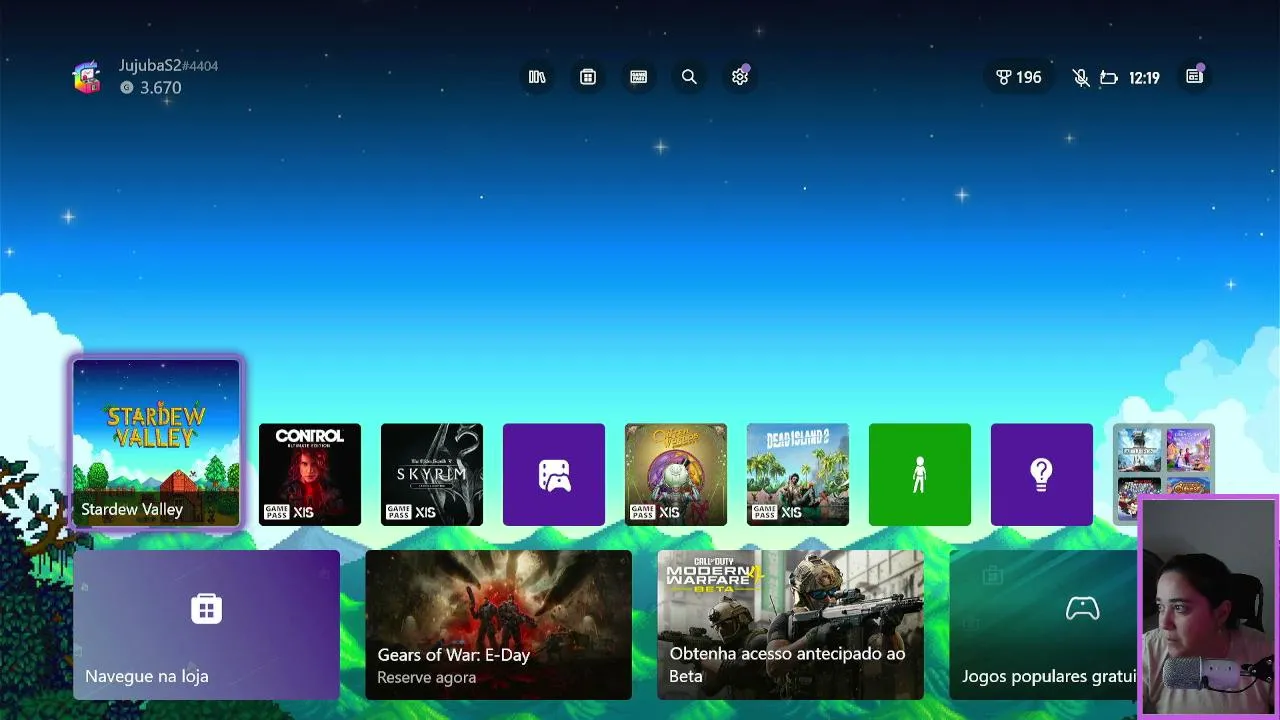Click the 12:19 clock
This screenshot has width=1280, height=720.
pyautogui.click(x=1144, y=78)
